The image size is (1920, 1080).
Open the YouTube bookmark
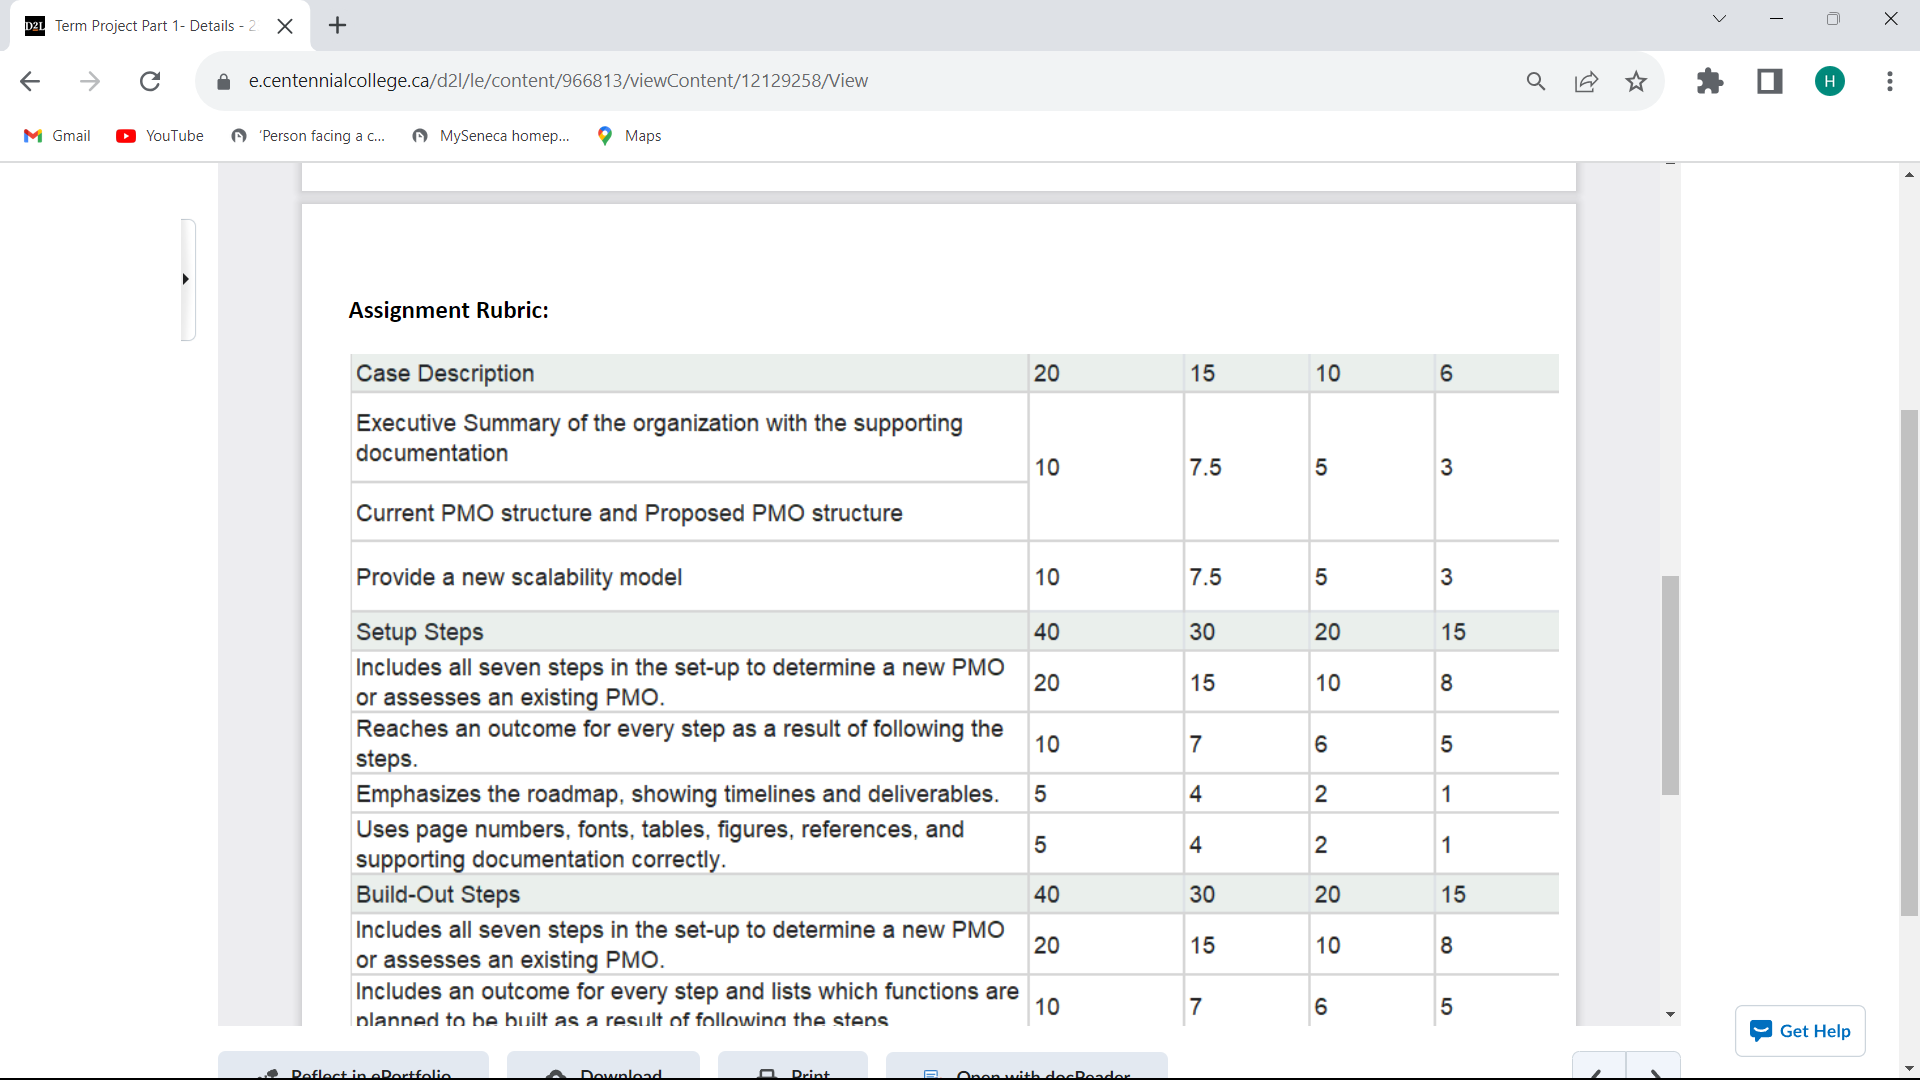[x=160, y=136]
